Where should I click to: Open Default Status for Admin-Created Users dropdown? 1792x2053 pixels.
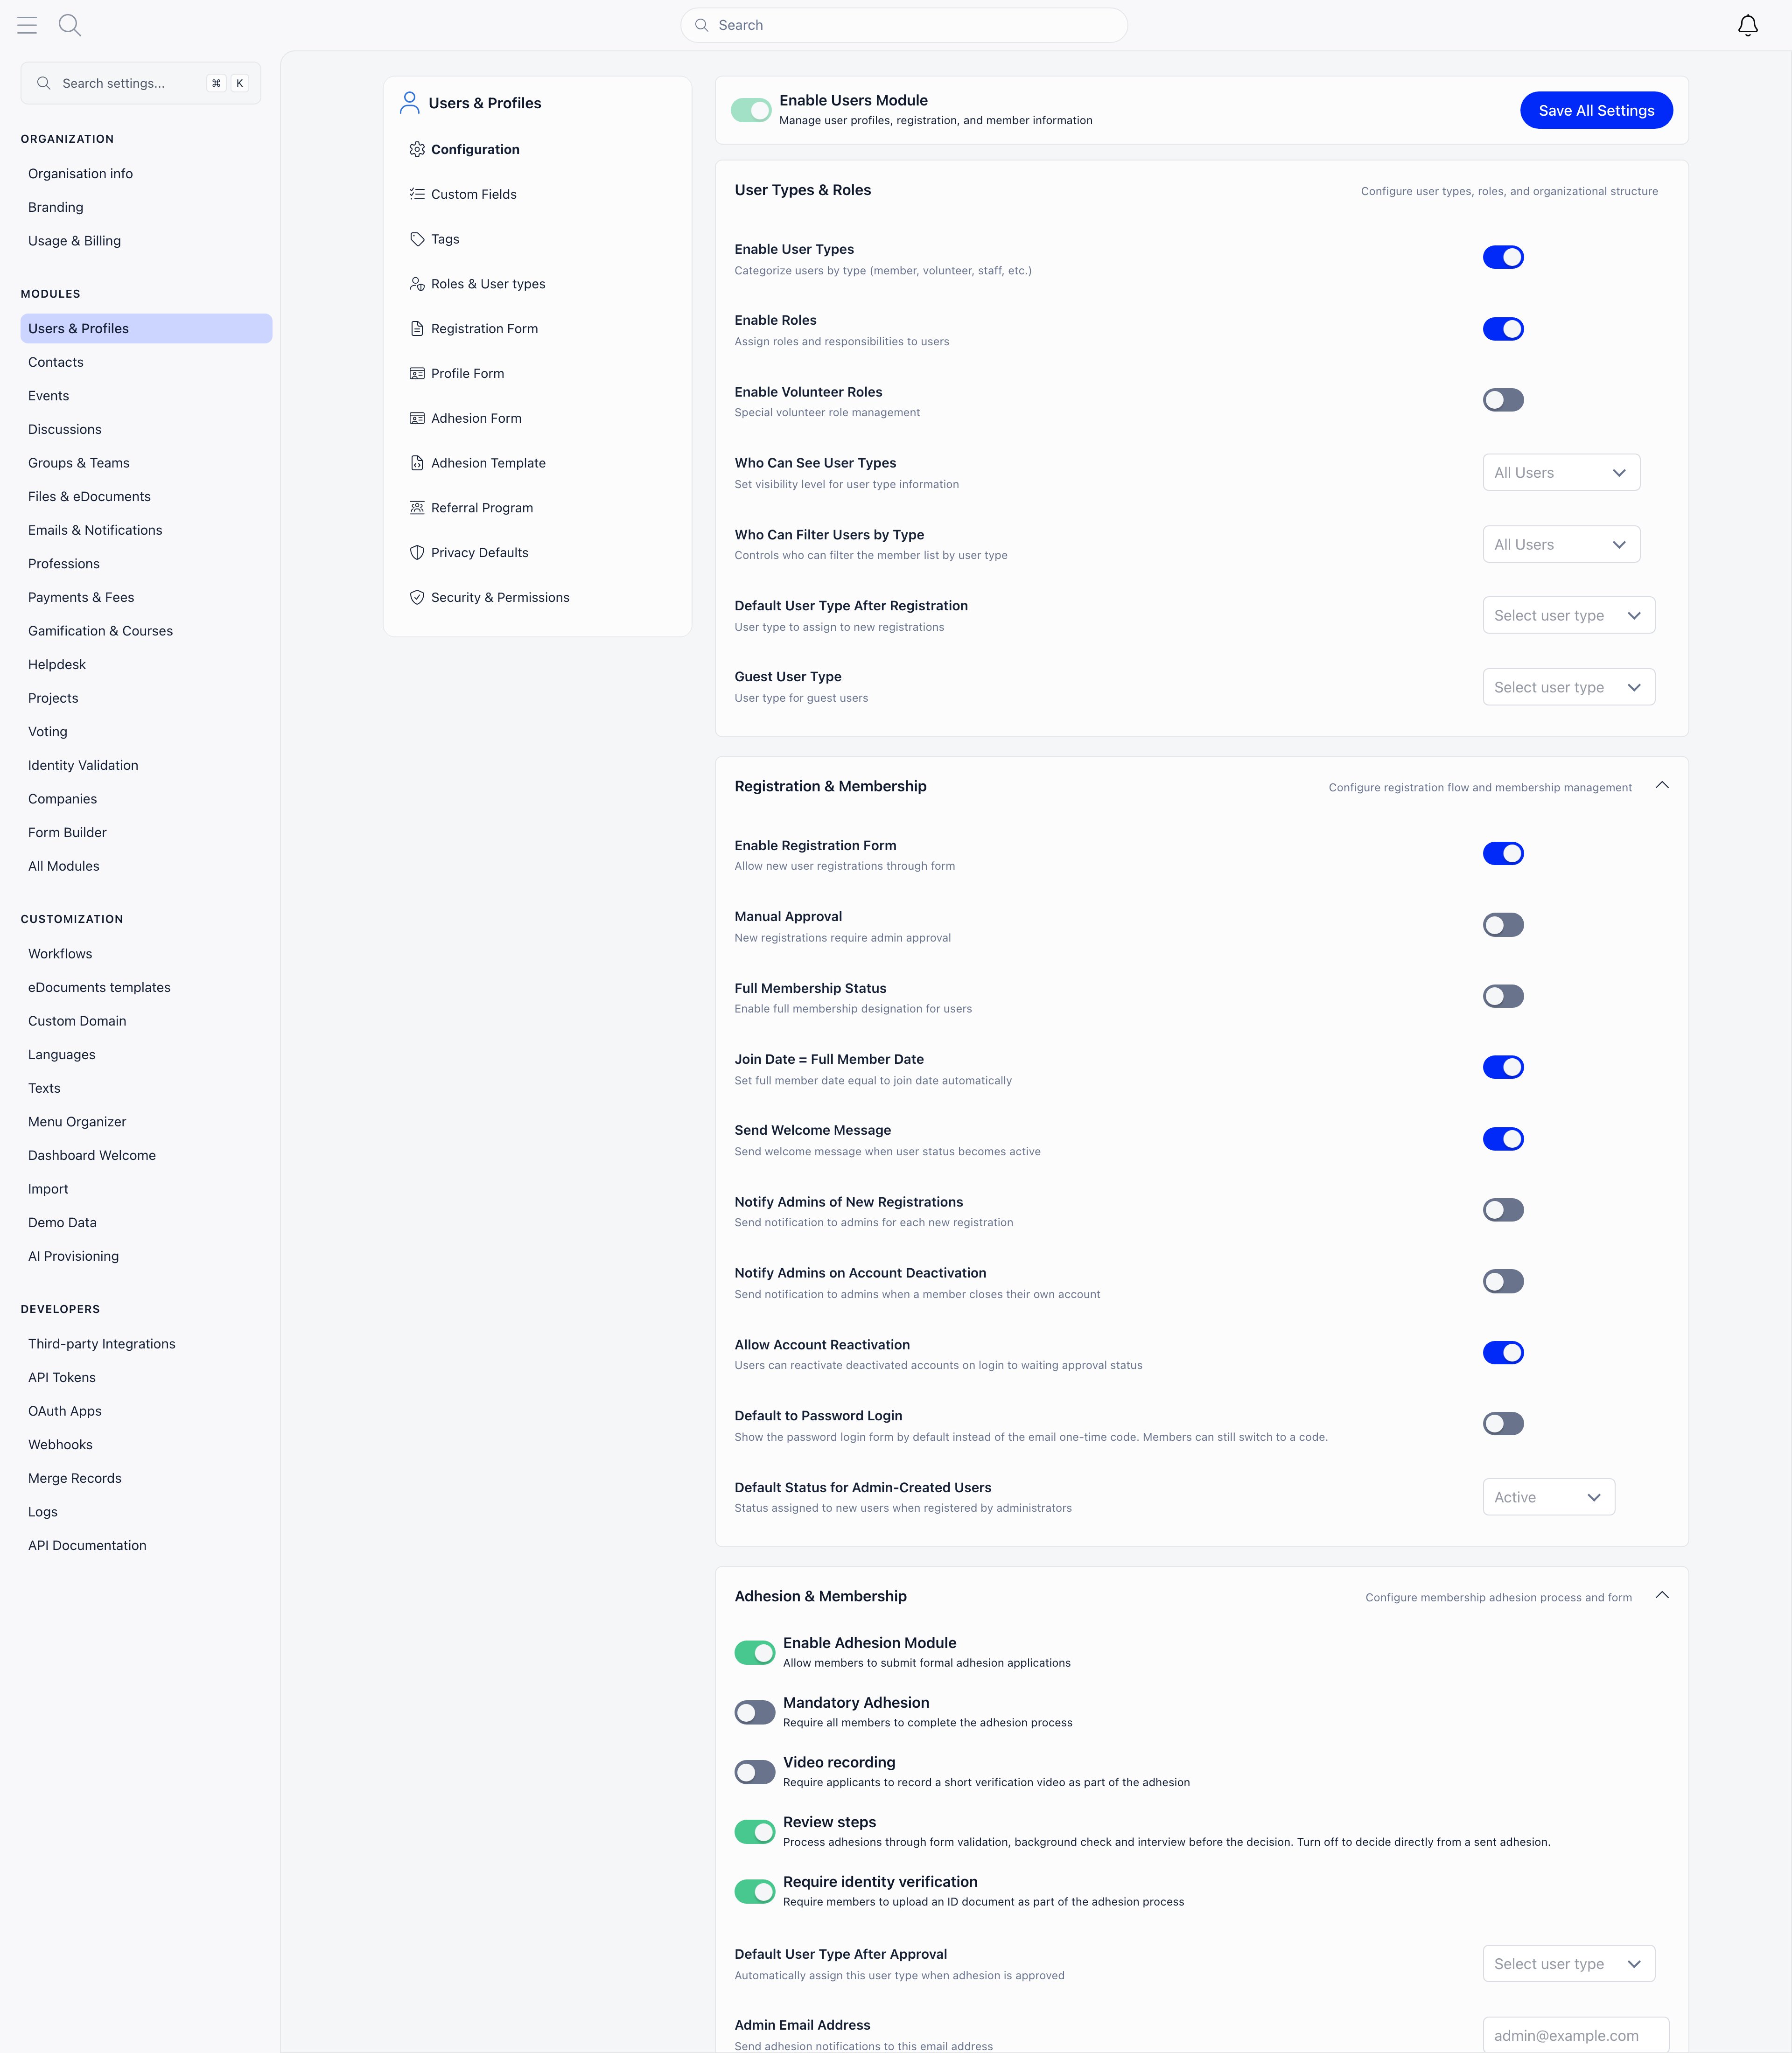pyautogui.click(x=1548, y=1497)
